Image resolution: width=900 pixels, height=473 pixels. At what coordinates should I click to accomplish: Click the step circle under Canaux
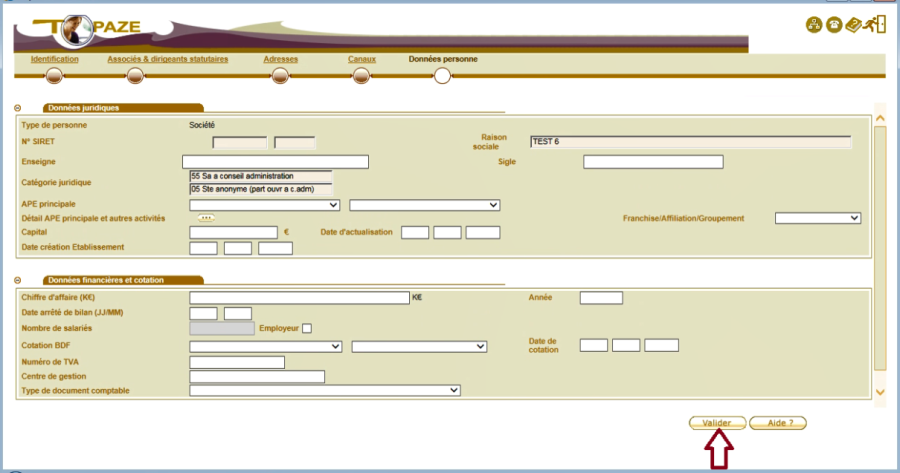coord(362,75)
